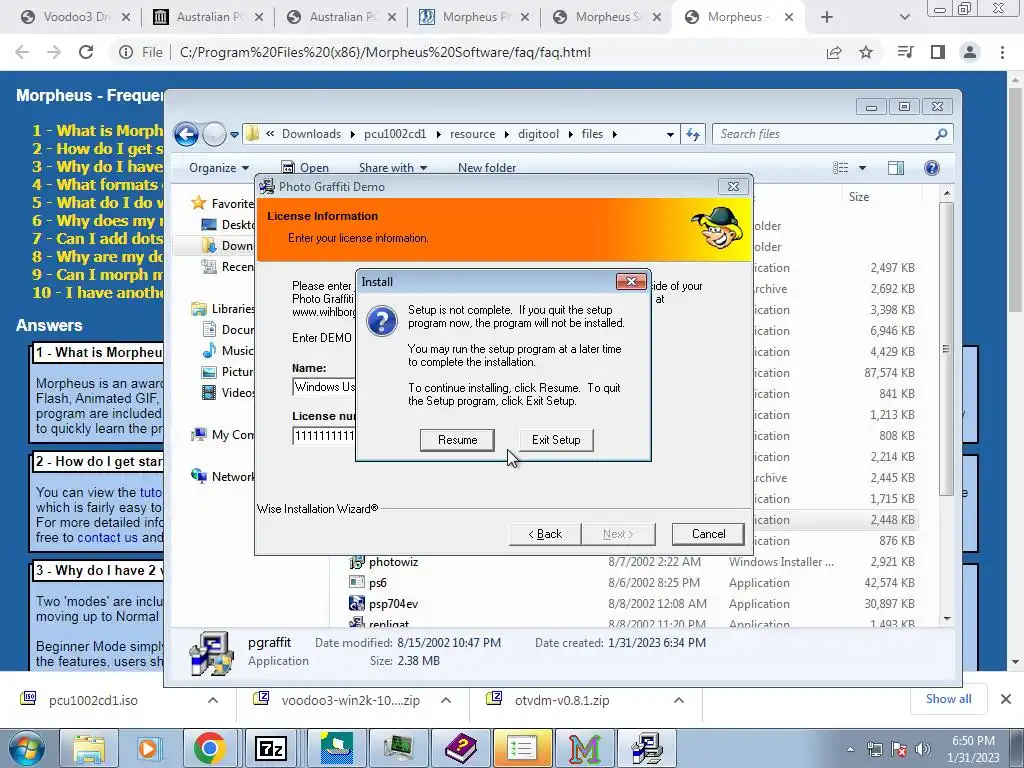The height and width of the screenshot is (768, 1024).
Task: Open the Windows Start menu
Action: (27, 748)
